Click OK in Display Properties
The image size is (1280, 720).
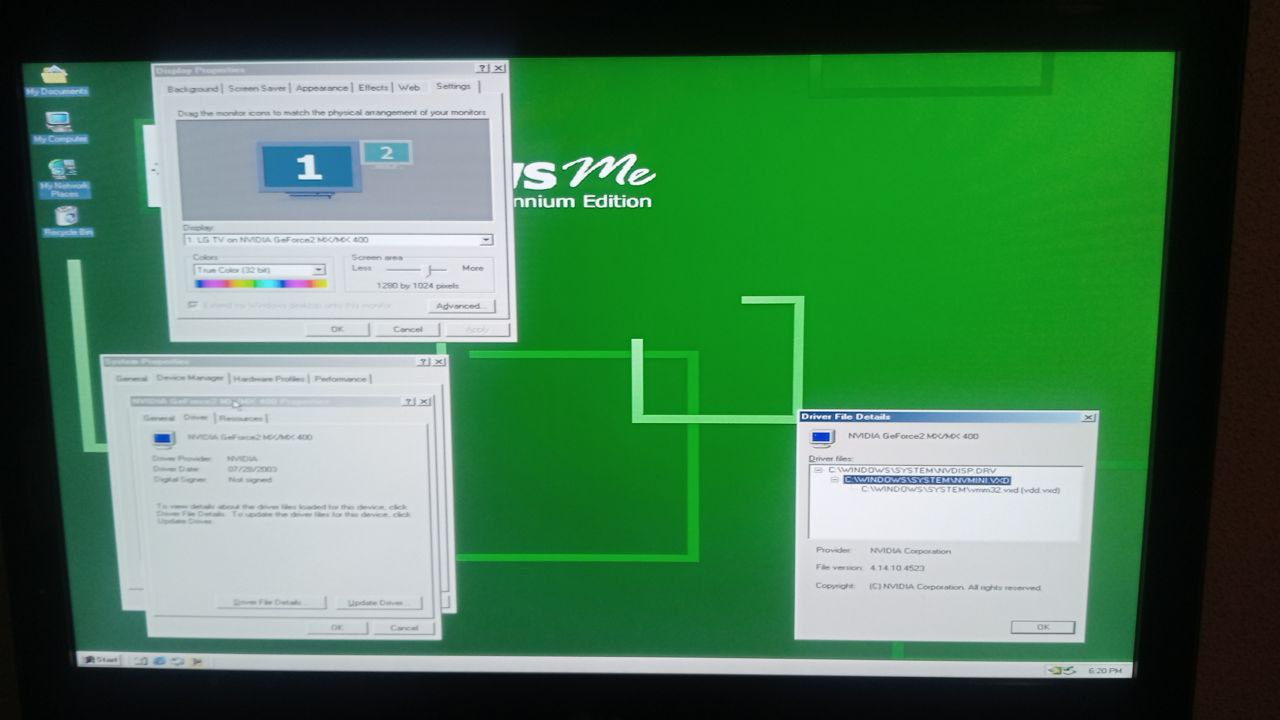[x=337, y=329]
